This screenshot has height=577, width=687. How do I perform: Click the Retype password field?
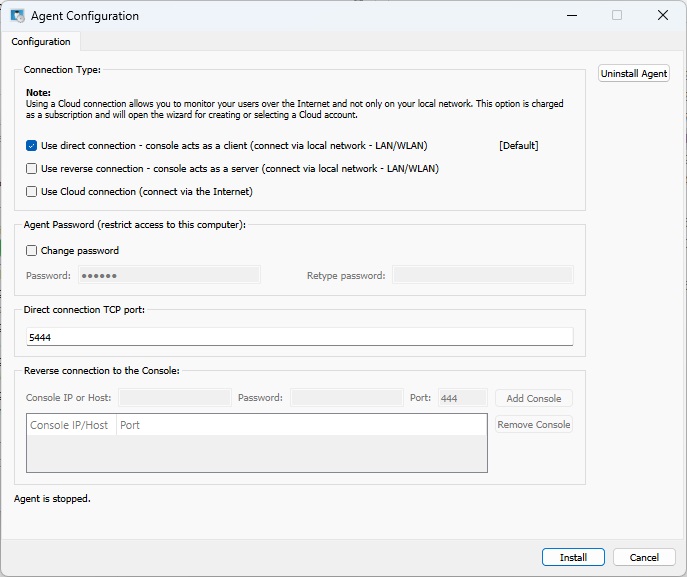(482, 275)
